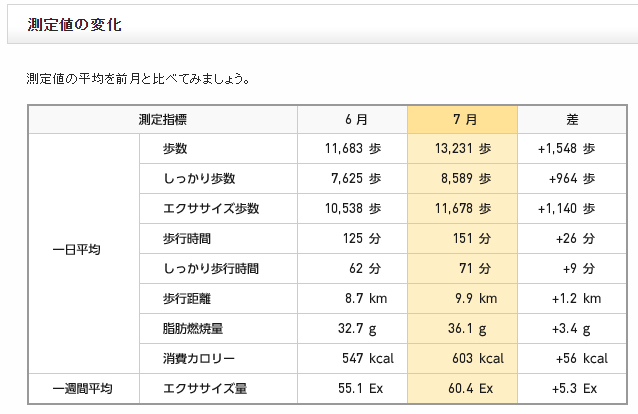Viewport: 638px width, 414px height.
Task: Click the 測定指標 column header
Action: tap(162, 119)
